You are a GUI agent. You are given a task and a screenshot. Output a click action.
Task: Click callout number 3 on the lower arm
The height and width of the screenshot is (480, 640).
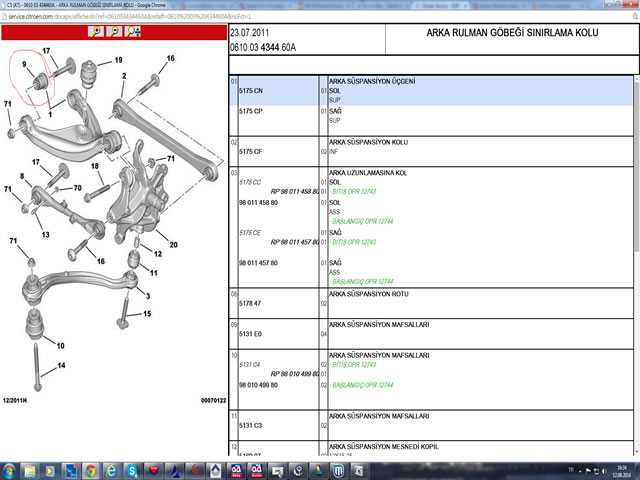148,296
